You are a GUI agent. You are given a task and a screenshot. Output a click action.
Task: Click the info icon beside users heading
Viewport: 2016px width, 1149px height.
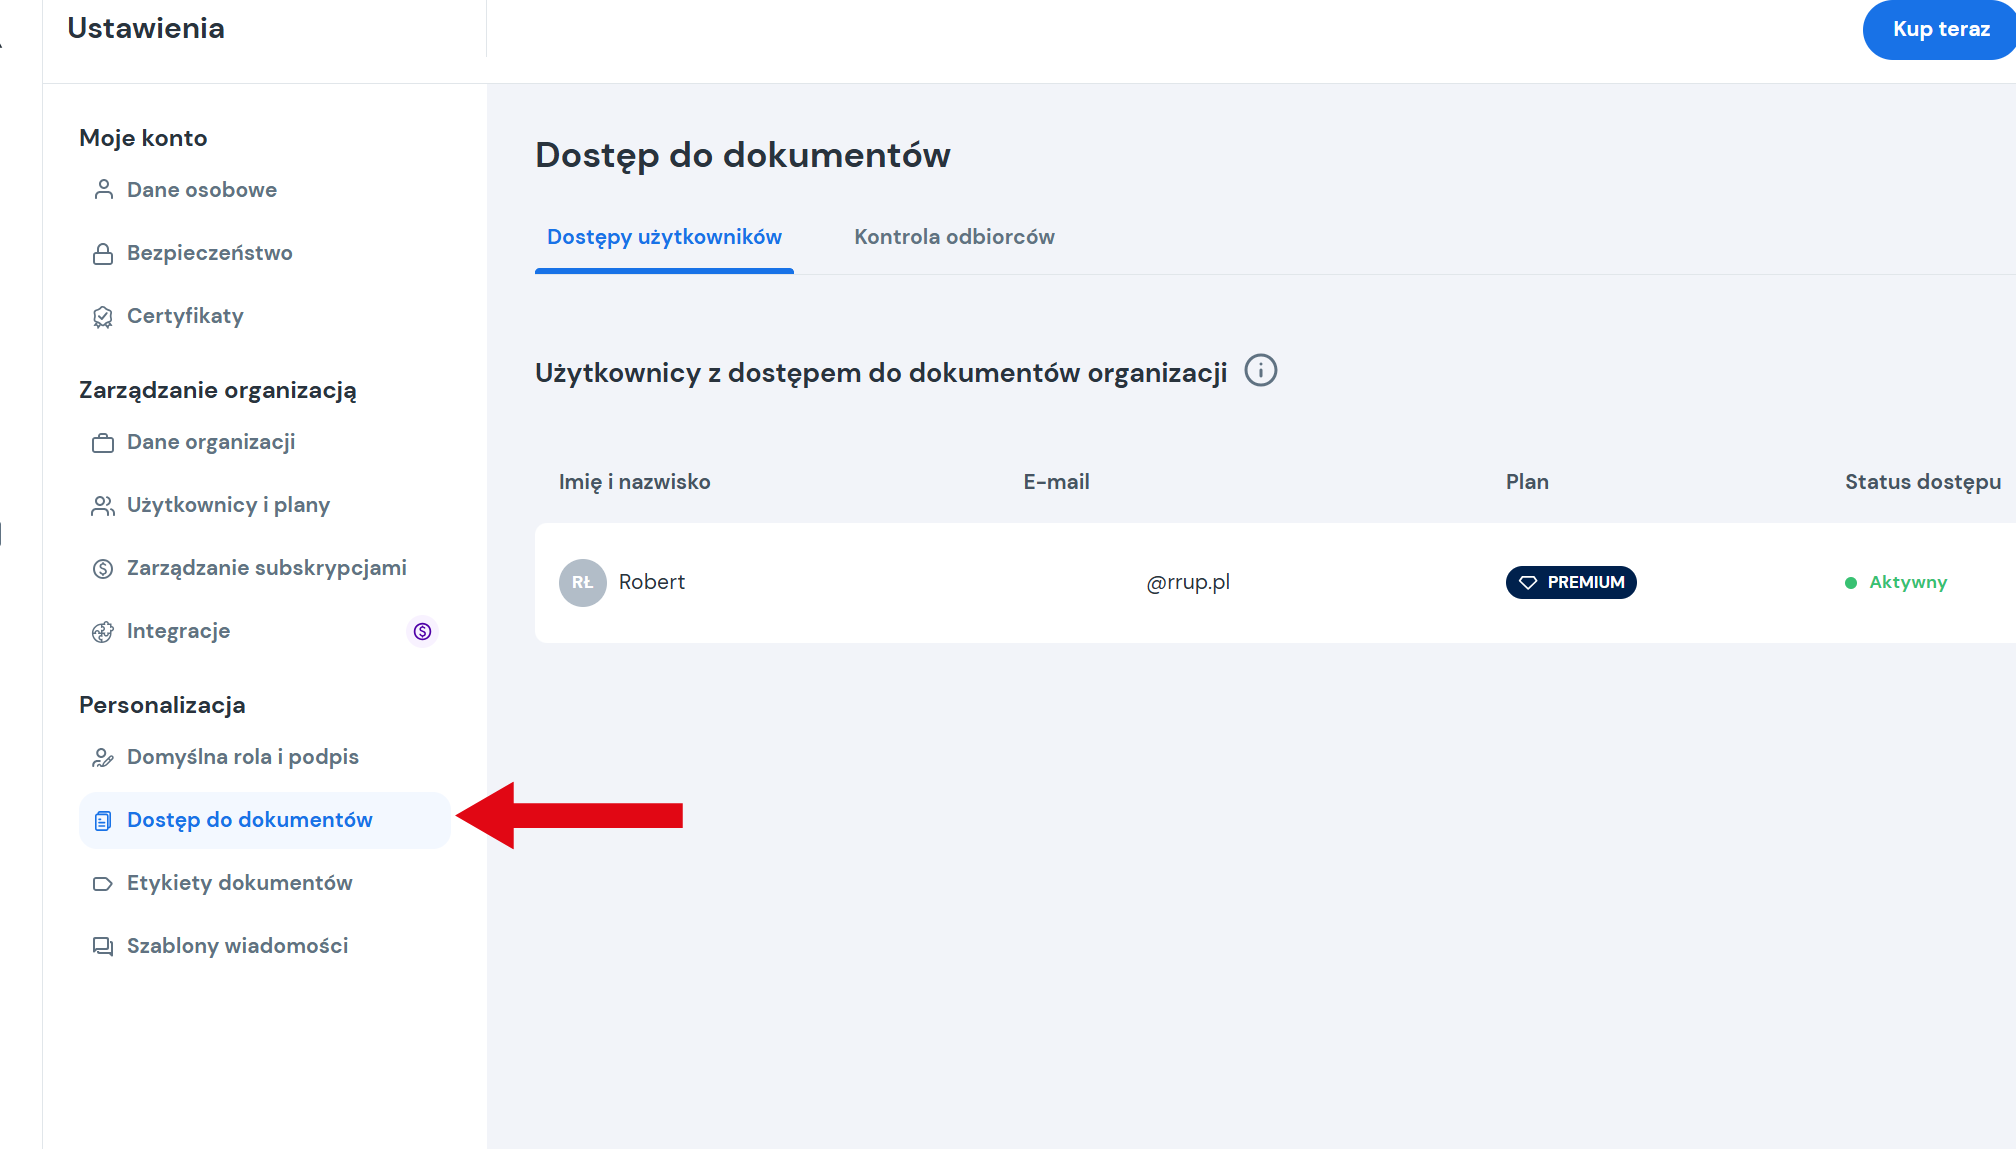(x=1260, y=371)
